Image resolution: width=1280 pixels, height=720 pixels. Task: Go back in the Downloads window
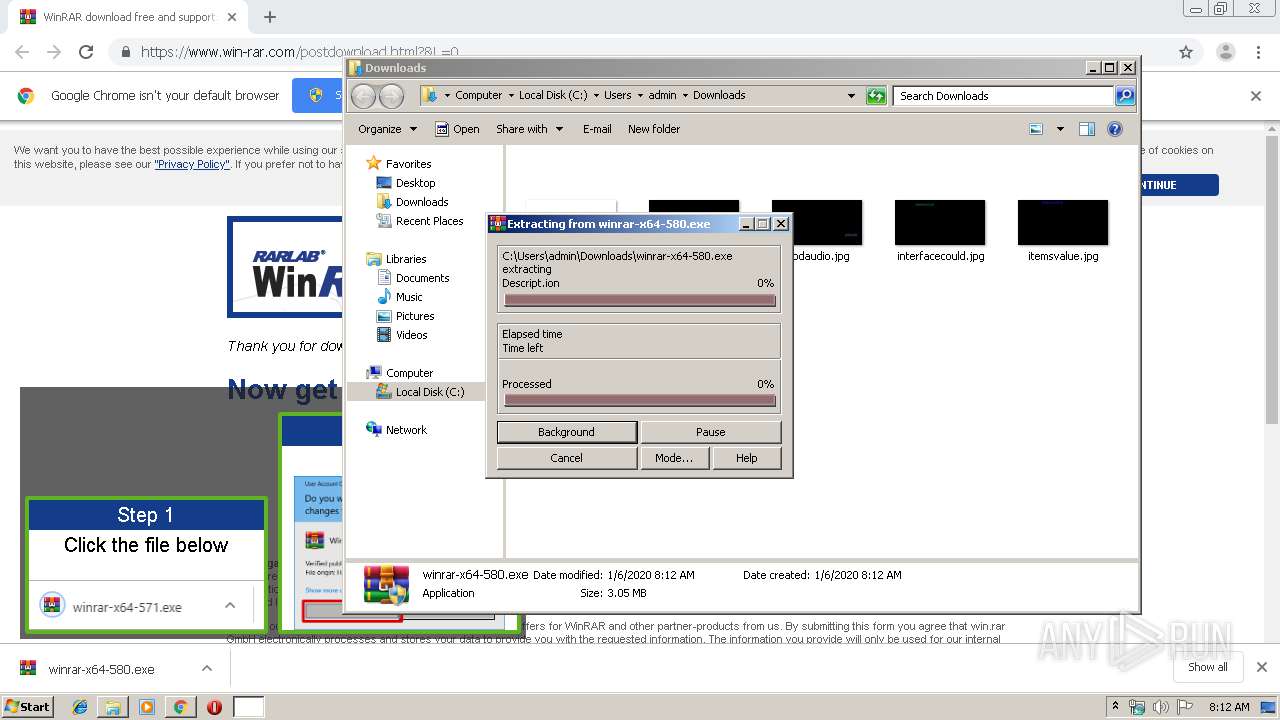pyautogui.click(x=364, y=96)
